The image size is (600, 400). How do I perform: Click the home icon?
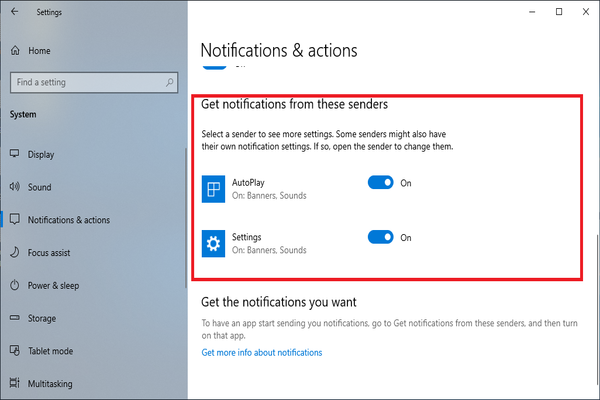15,51
